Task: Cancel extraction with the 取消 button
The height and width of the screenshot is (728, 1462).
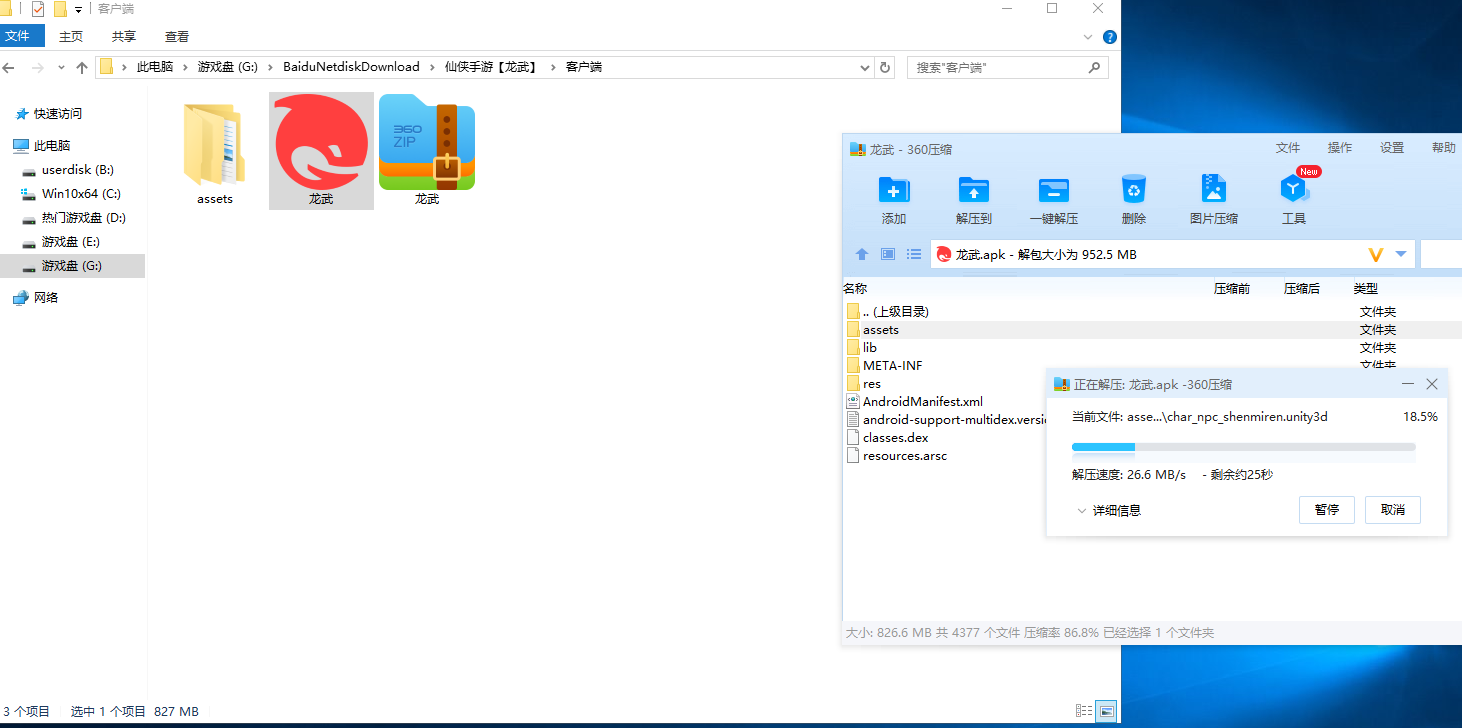Action: point(1392,510)
